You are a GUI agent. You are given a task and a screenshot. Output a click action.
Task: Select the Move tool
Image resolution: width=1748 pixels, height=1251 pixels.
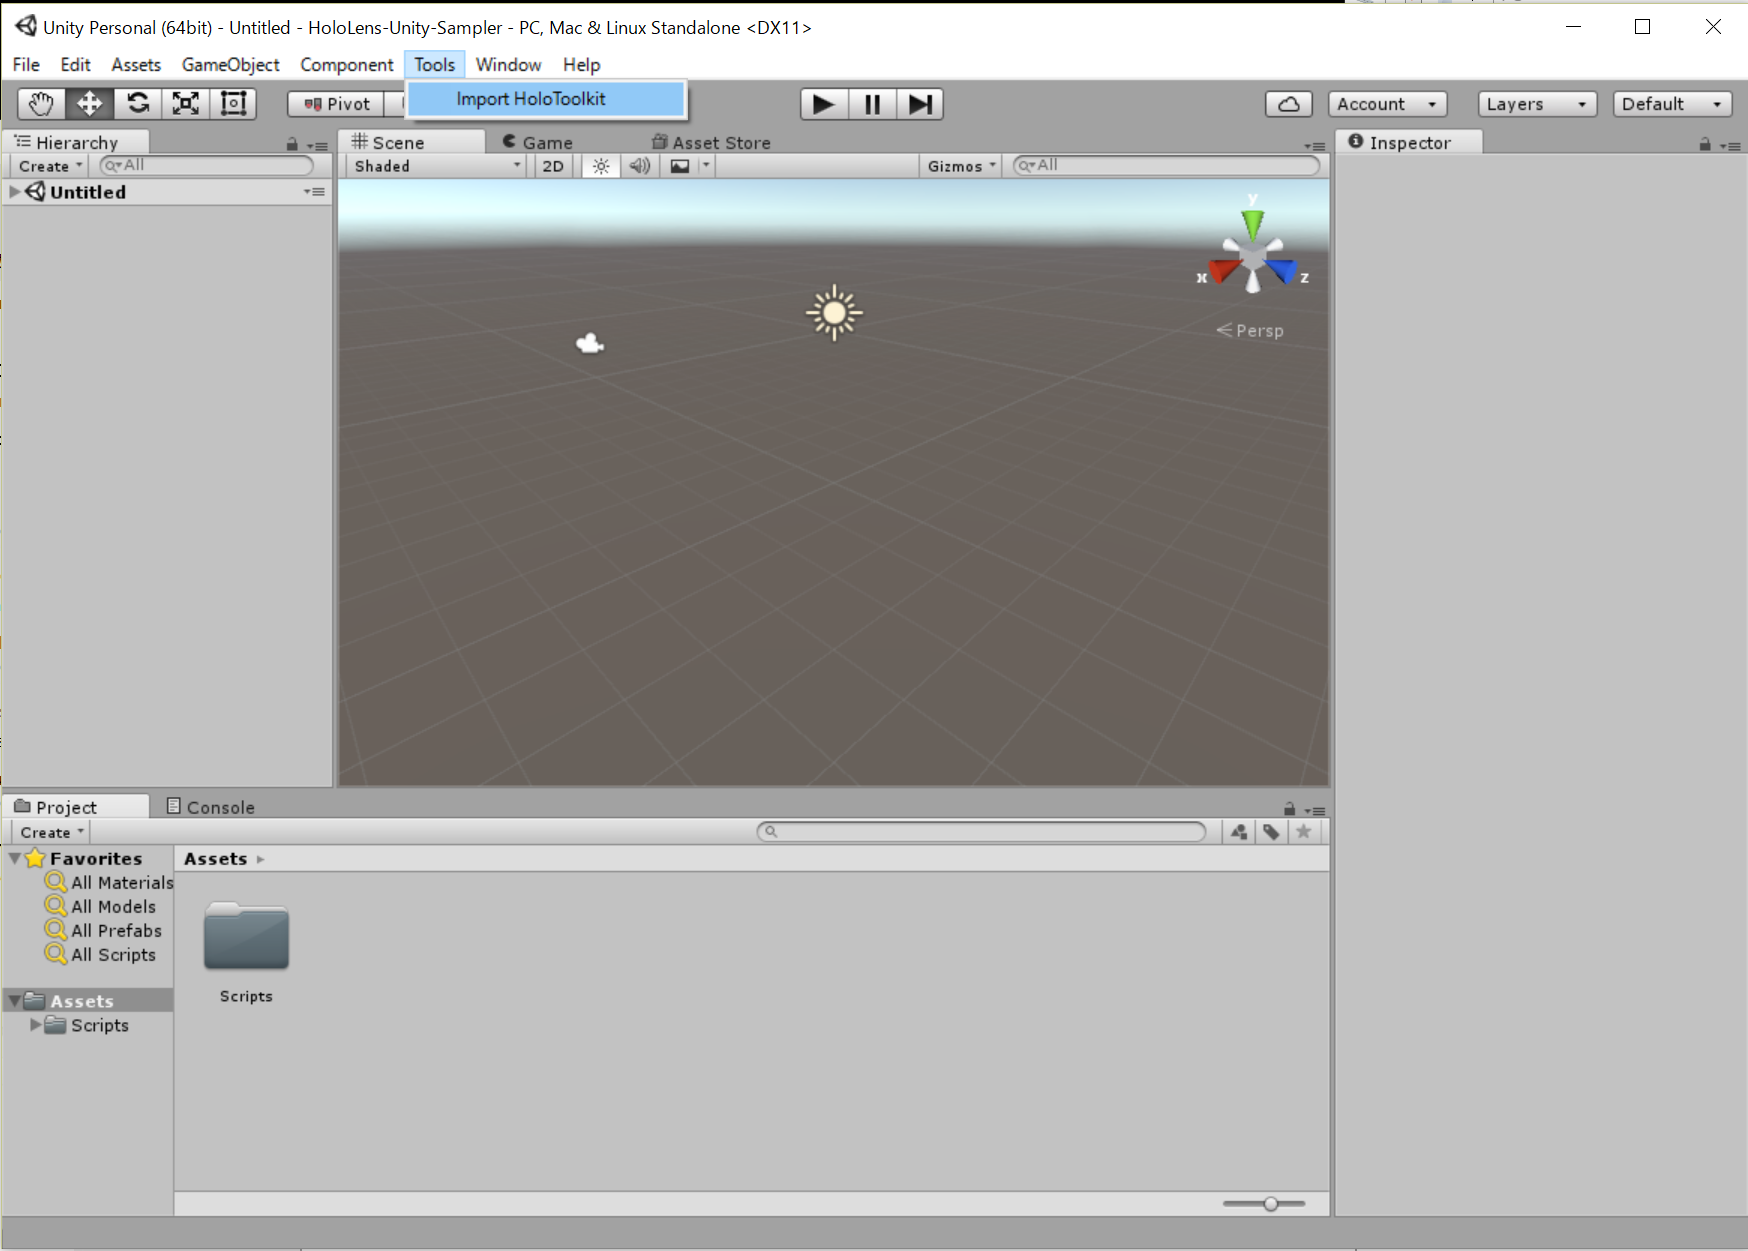(89, 104)
